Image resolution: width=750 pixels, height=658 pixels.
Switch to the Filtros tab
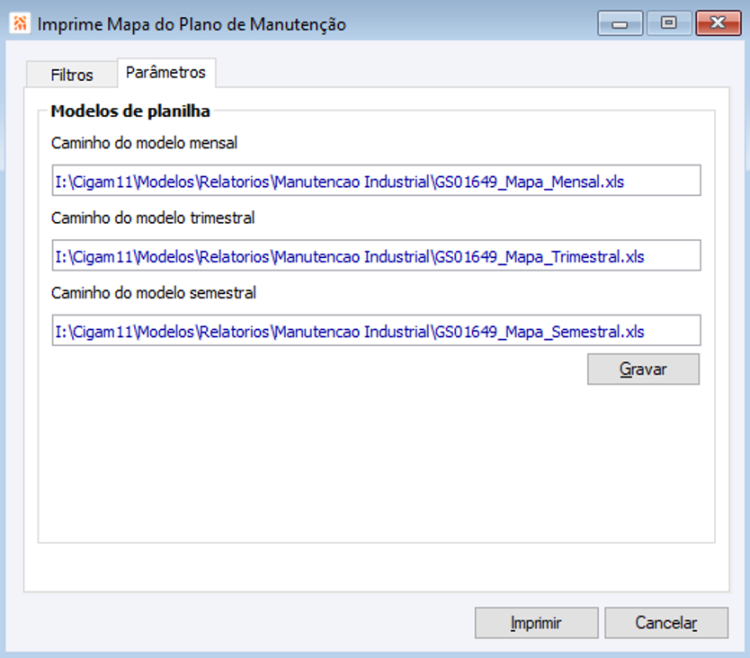pyautogui.click(x=72, y=75)
